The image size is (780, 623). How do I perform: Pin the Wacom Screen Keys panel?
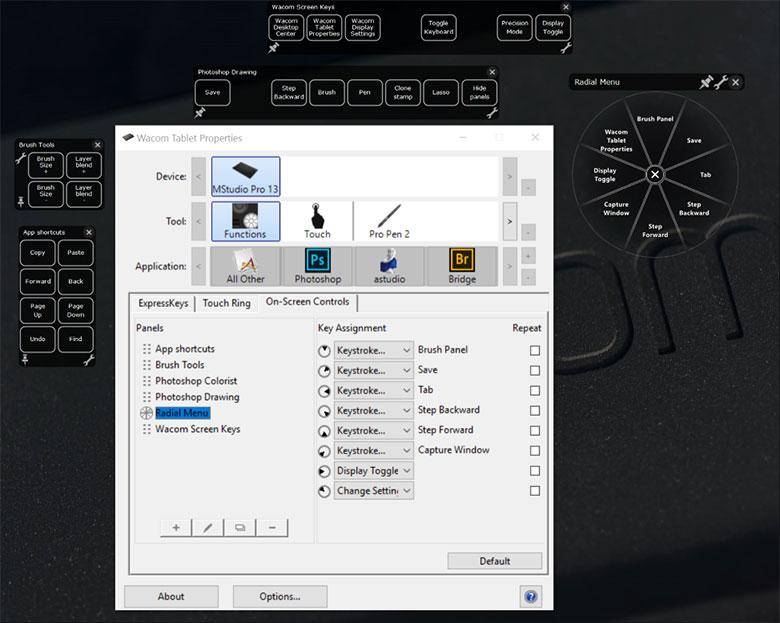(274, 48)
